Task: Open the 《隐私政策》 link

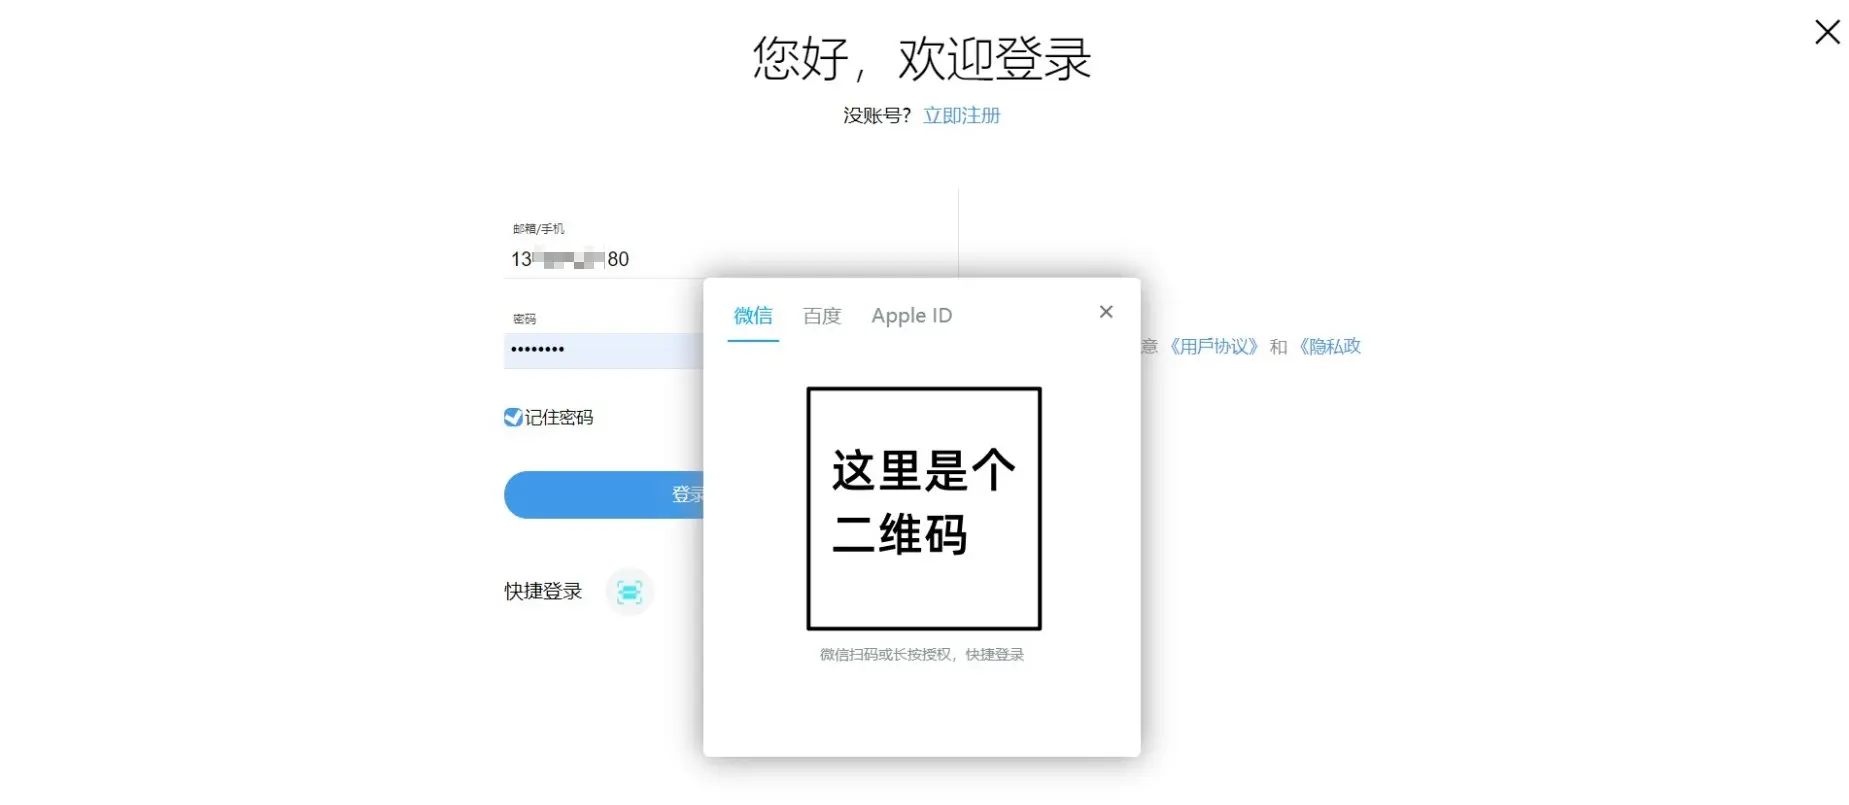Action: pos(1329,347)
